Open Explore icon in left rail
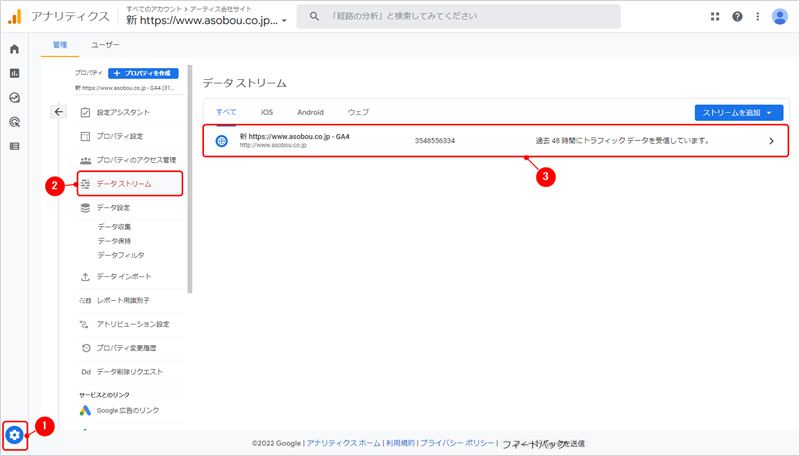 (14, 97)
